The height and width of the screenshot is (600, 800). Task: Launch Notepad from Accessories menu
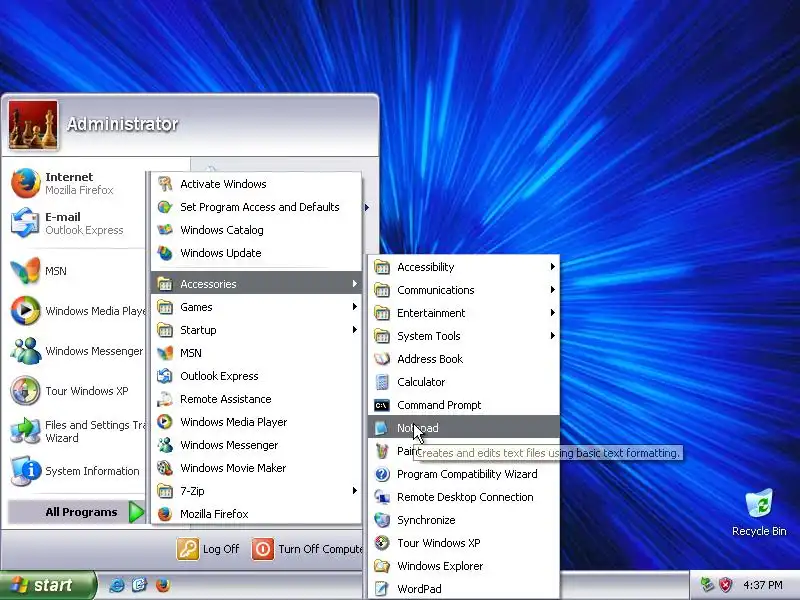tap(464, 428)
